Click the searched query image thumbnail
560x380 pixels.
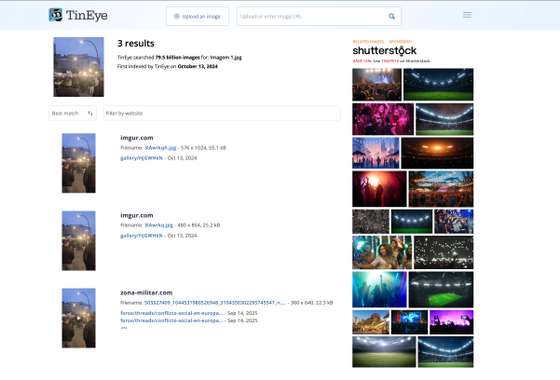pos(79,67)
